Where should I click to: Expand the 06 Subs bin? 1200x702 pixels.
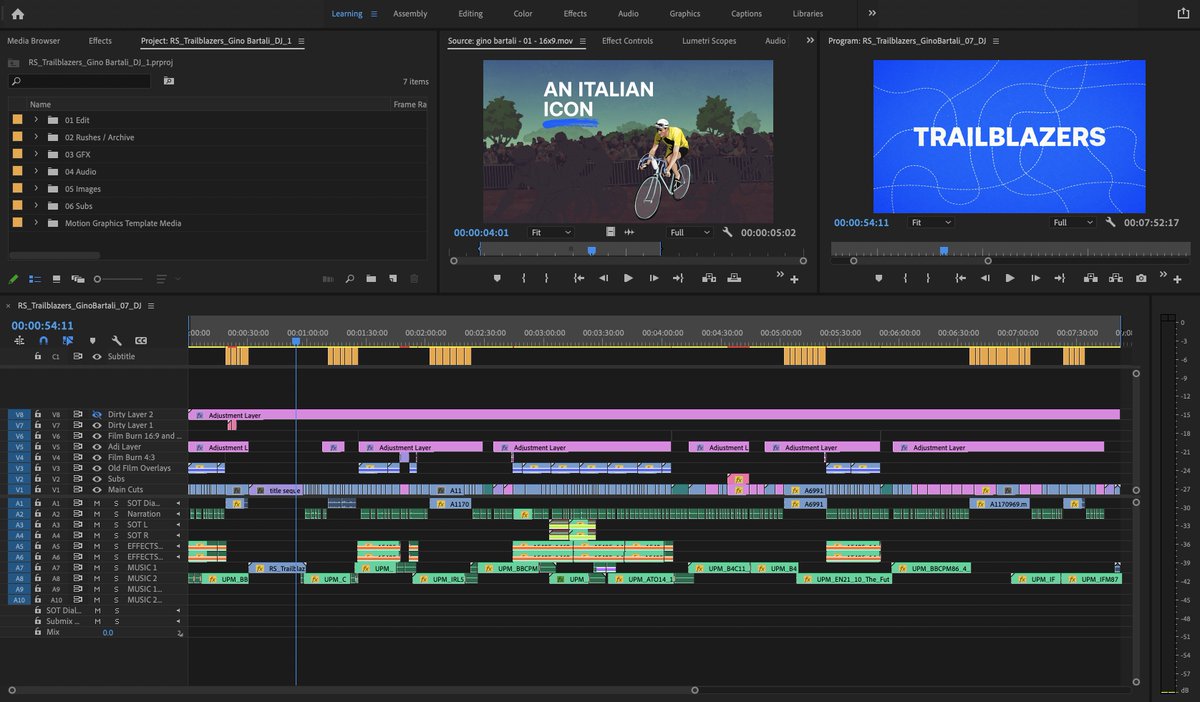(36, 206)
